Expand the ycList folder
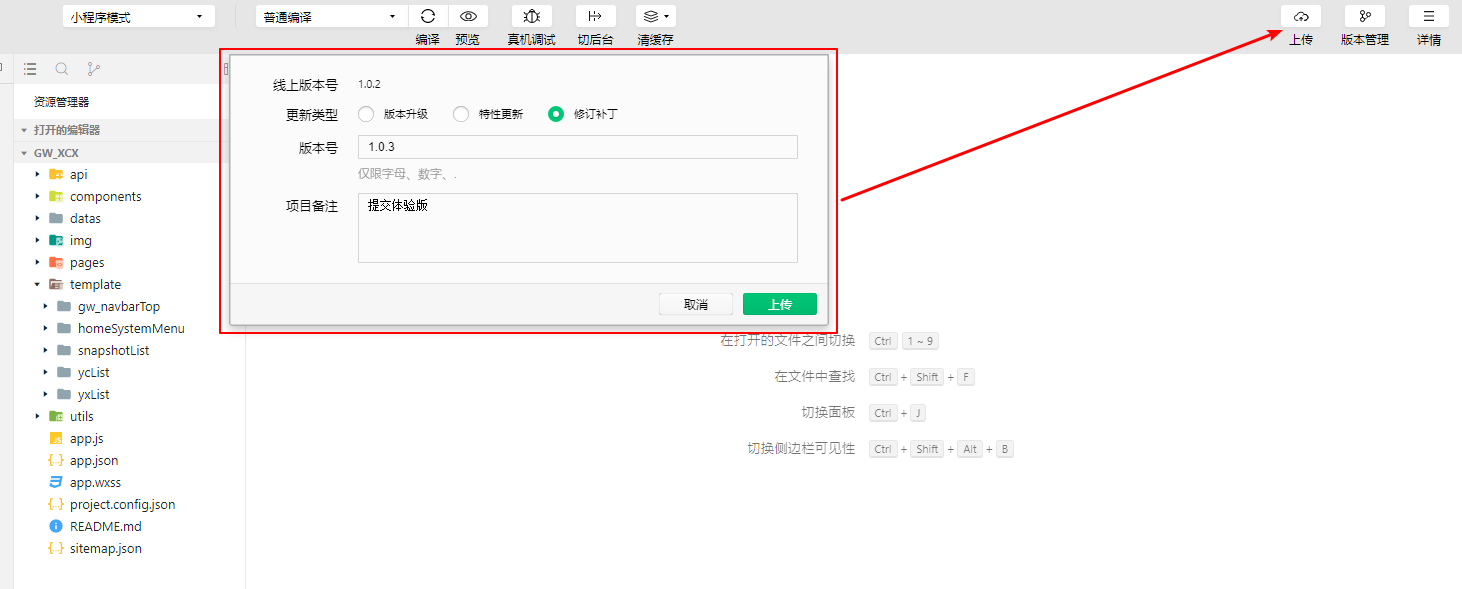The height and width of the screenshot is (589, 1462). (x=46, y=372)
